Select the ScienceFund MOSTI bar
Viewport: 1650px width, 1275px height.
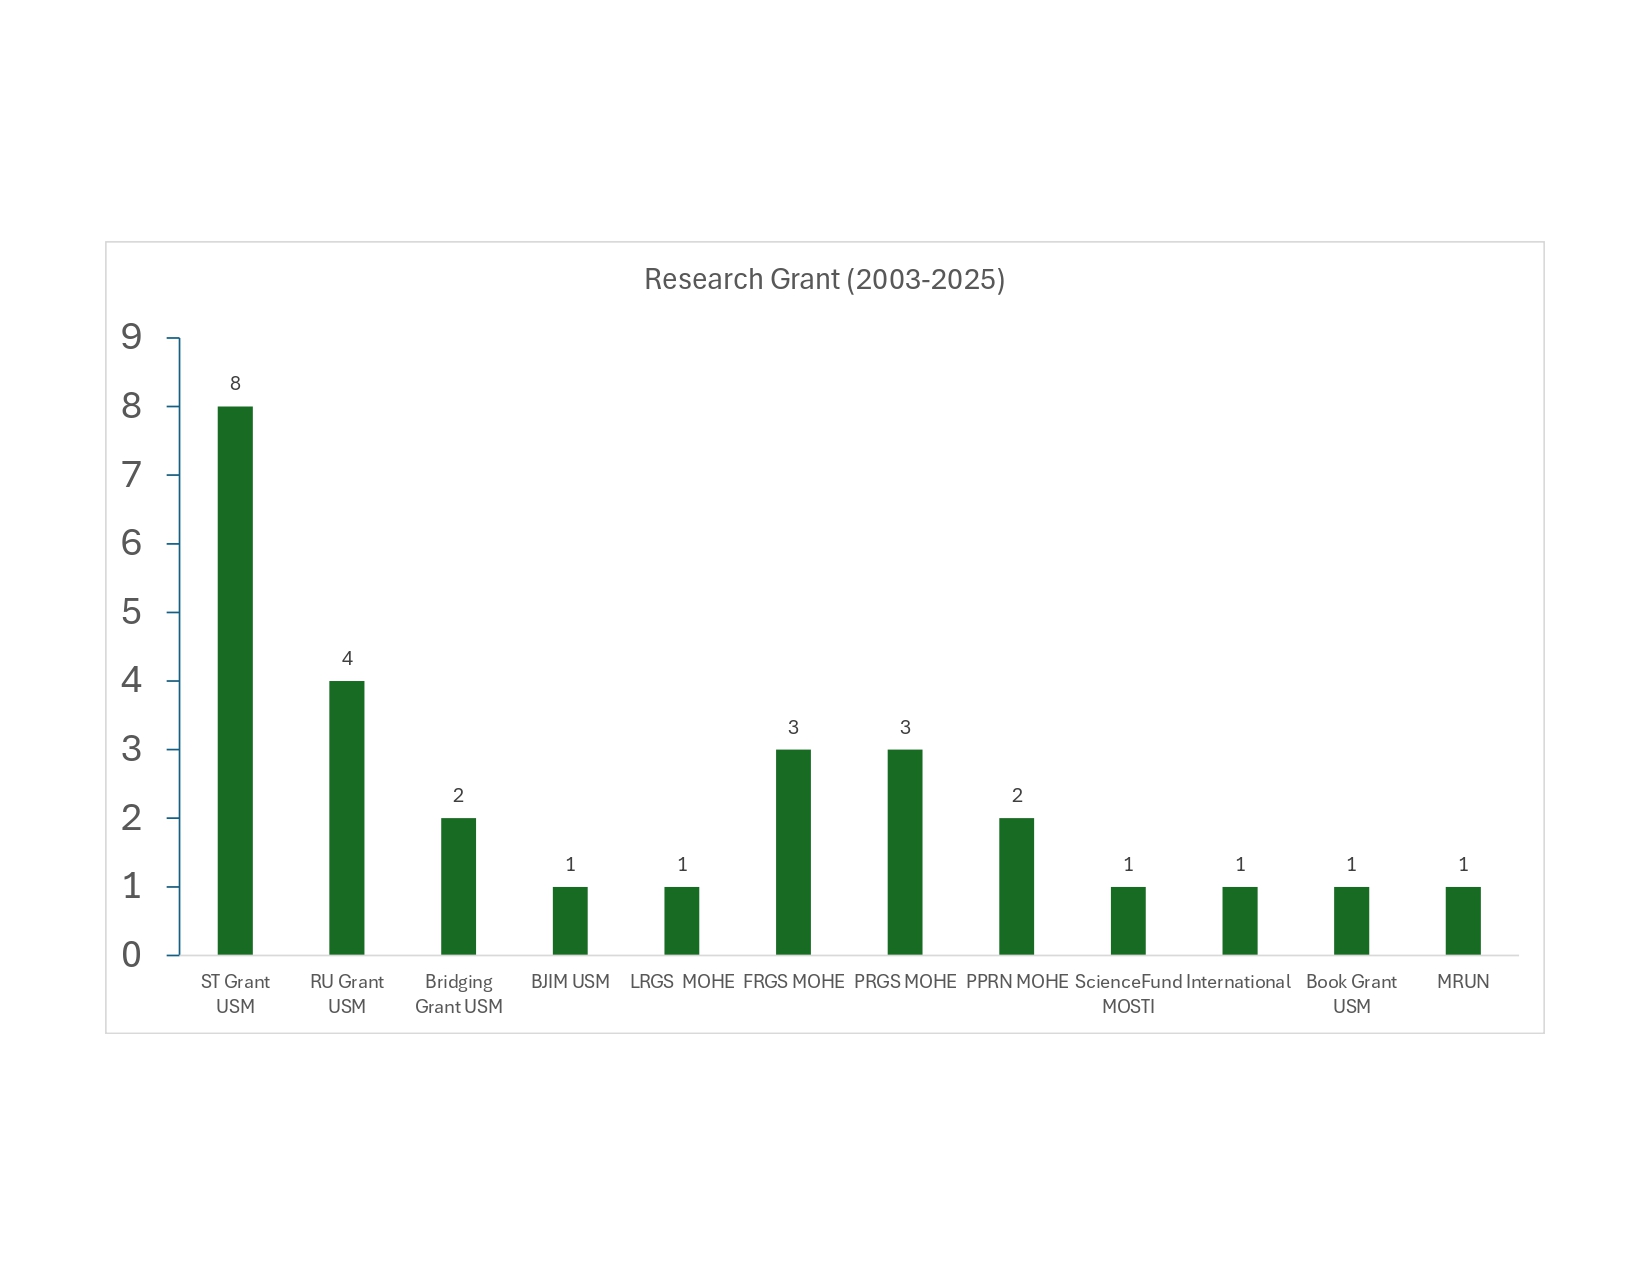[x=1128, y=921]
